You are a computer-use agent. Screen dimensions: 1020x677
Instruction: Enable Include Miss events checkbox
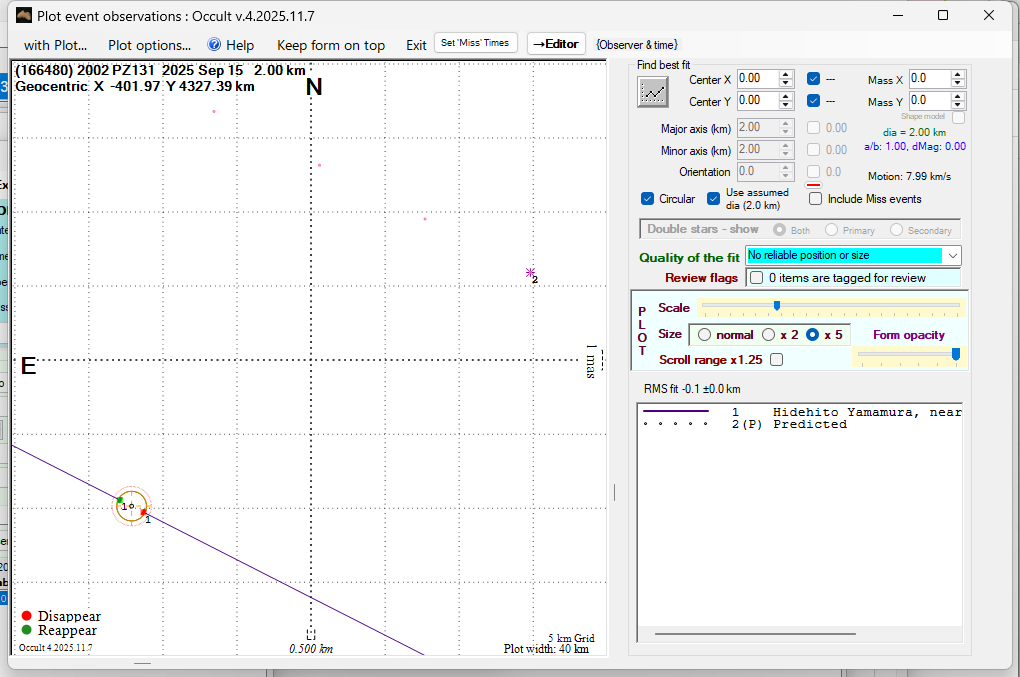tap(816, 199)
